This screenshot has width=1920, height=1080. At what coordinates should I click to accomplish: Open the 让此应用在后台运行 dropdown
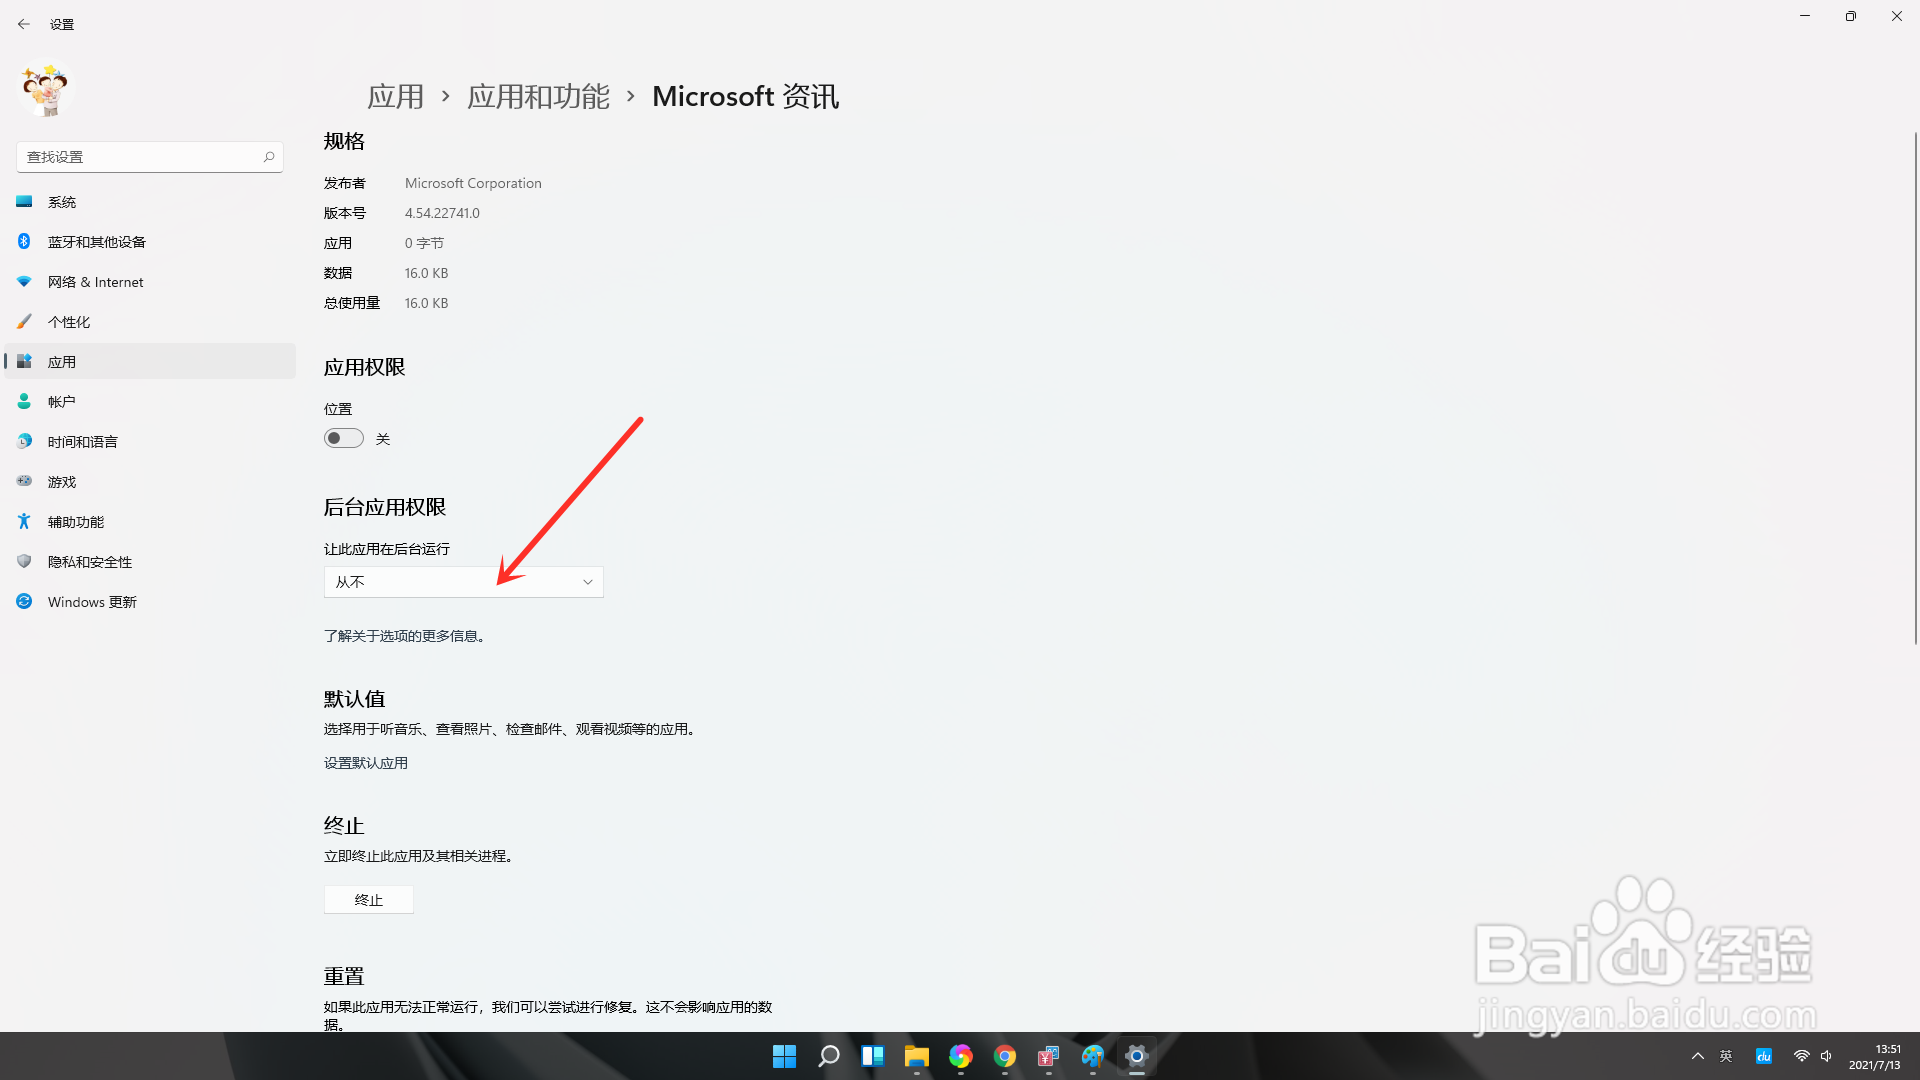(x=464, y=582)
